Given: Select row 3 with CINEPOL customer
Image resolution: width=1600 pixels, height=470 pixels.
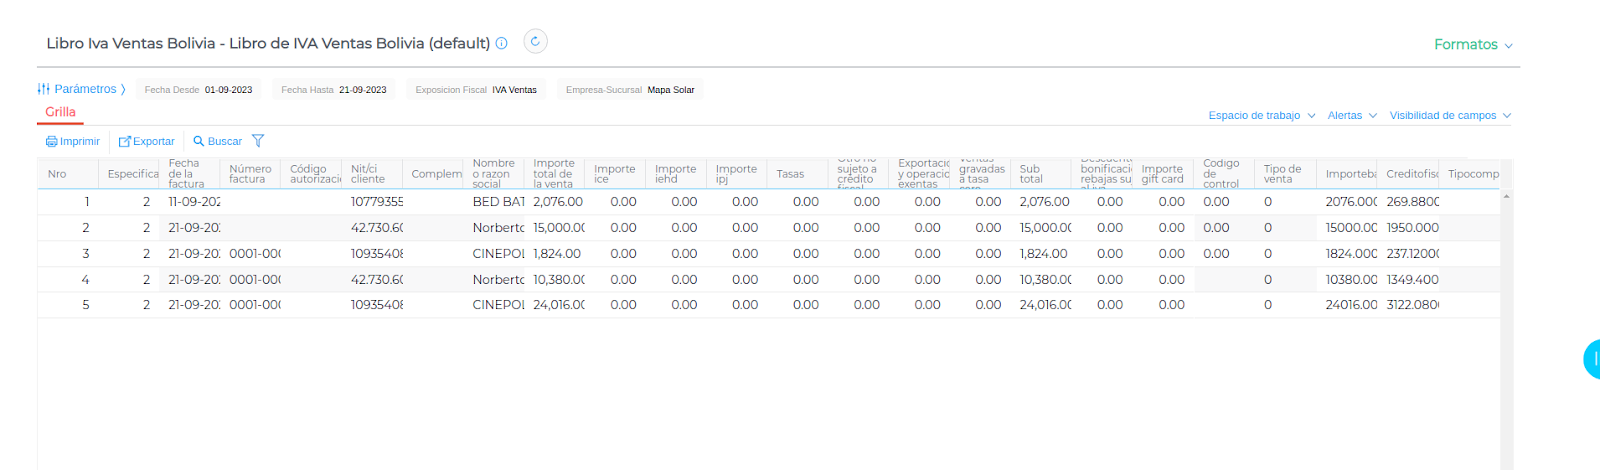Looking at the screenshot, I should (498, 254).
